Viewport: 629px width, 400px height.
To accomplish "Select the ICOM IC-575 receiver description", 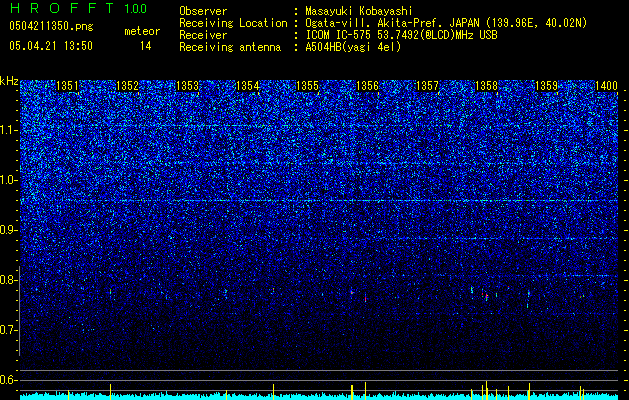I will (402, 35).
